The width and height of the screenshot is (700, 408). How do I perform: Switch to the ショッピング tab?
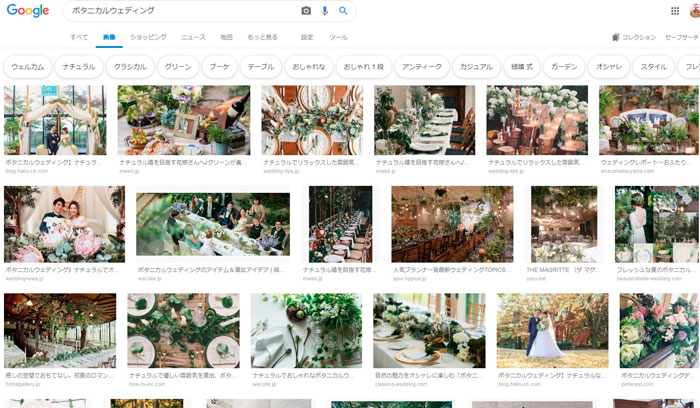coord(148,37)
